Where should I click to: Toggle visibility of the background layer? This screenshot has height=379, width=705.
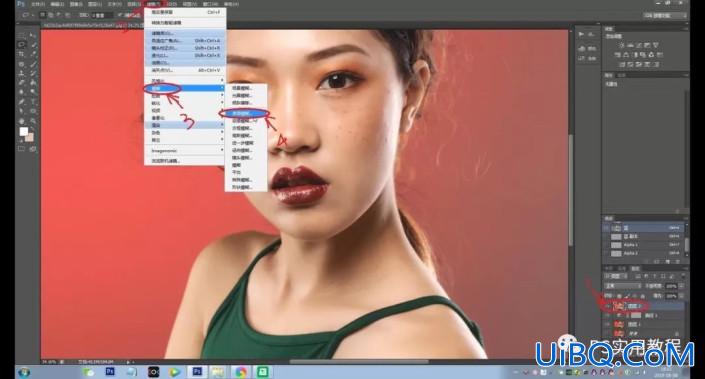[x=607, y=334]
